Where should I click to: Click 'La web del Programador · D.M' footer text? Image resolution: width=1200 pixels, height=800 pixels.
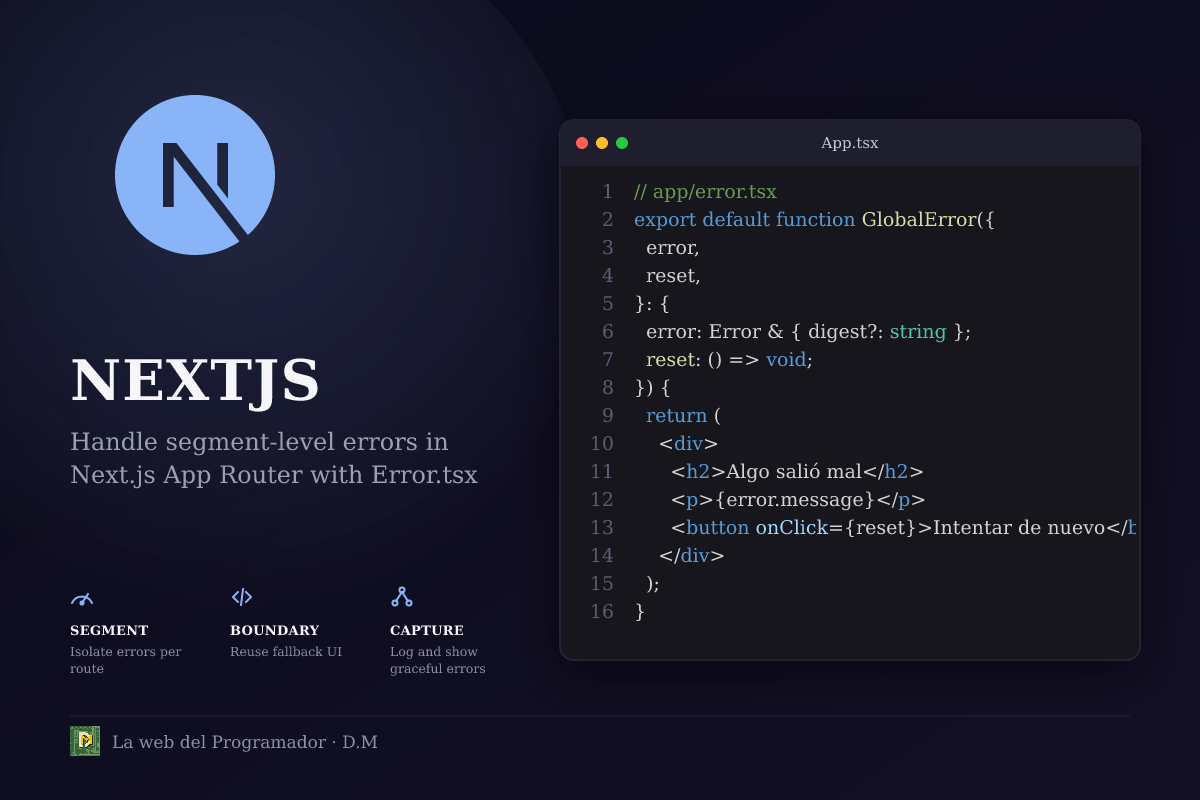point(245,742)
